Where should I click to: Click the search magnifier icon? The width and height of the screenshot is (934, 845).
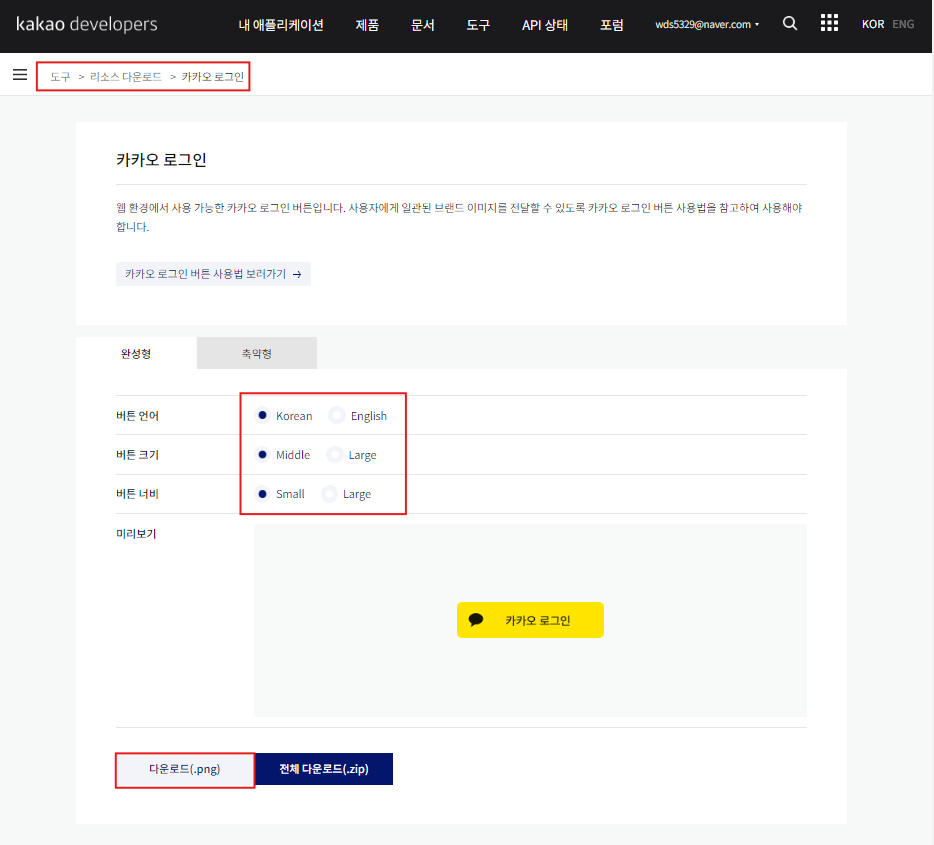click(790, 23)
